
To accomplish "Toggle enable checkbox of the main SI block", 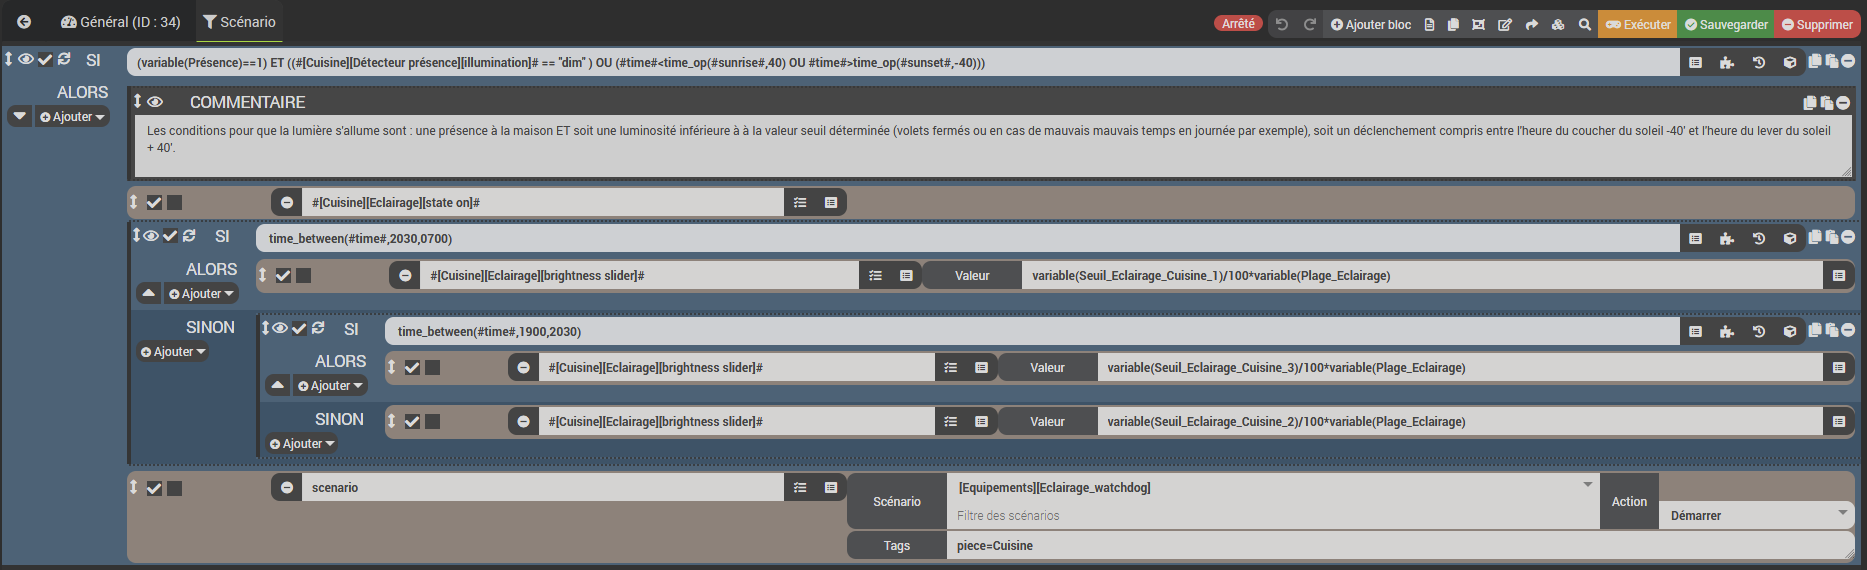I will pos(45,60).
